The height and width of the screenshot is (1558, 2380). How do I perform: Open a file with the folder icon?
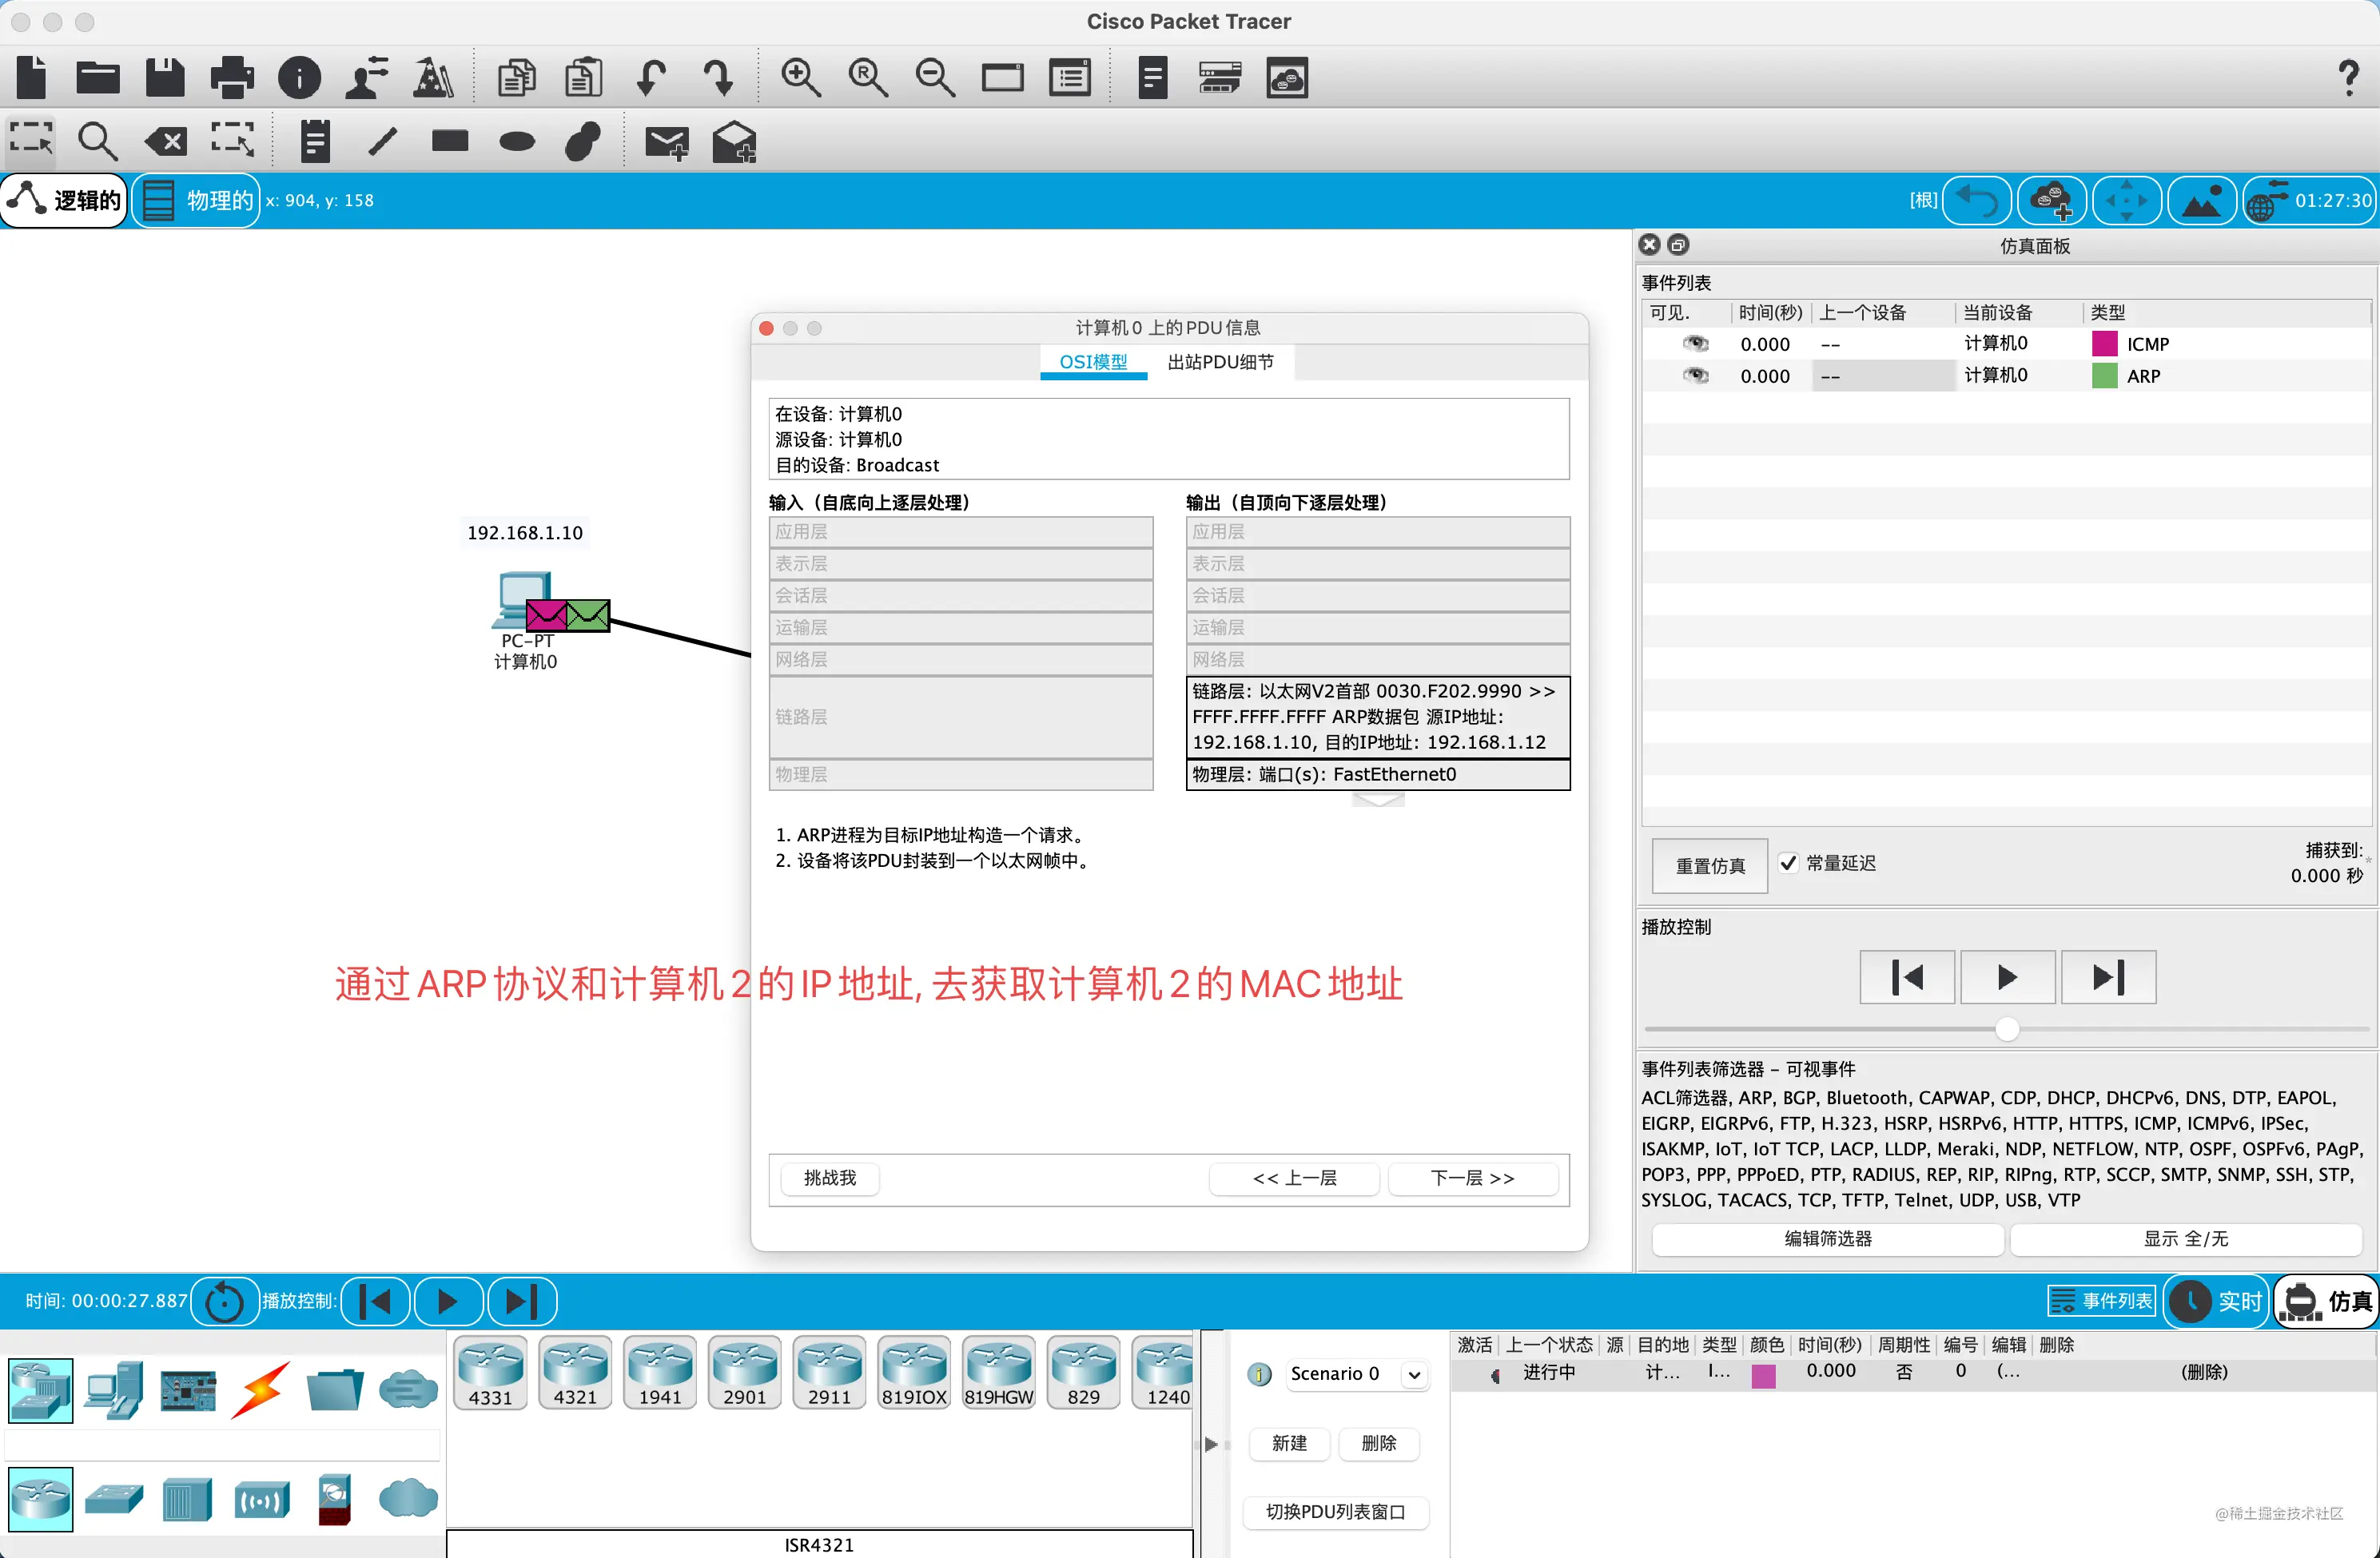pos(98,77)
